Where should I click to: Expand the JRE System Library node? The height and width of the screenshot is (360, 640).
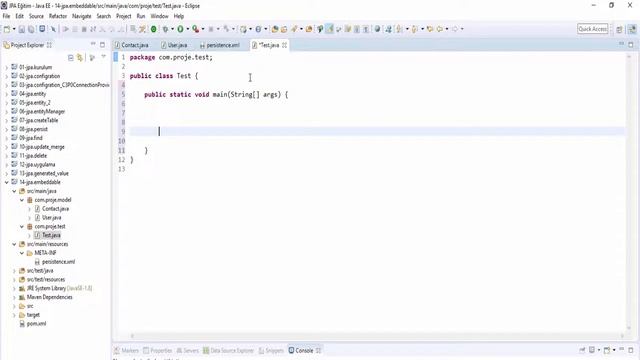tap(14, 289)
